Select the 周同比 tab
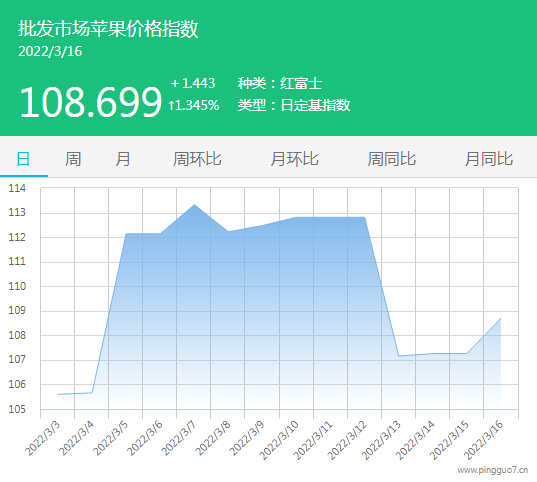 [392, 159]
